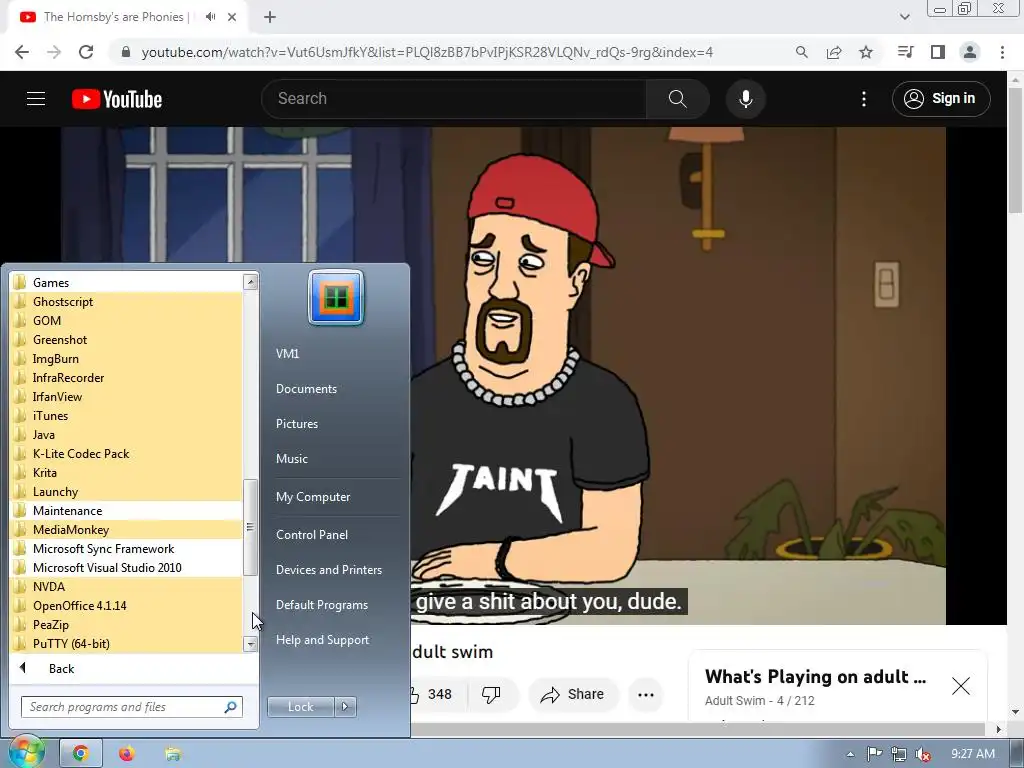This screenshot has height=768, width=1024.
Task: Open the Chrome profile avatar
Action: pos(970,52)
